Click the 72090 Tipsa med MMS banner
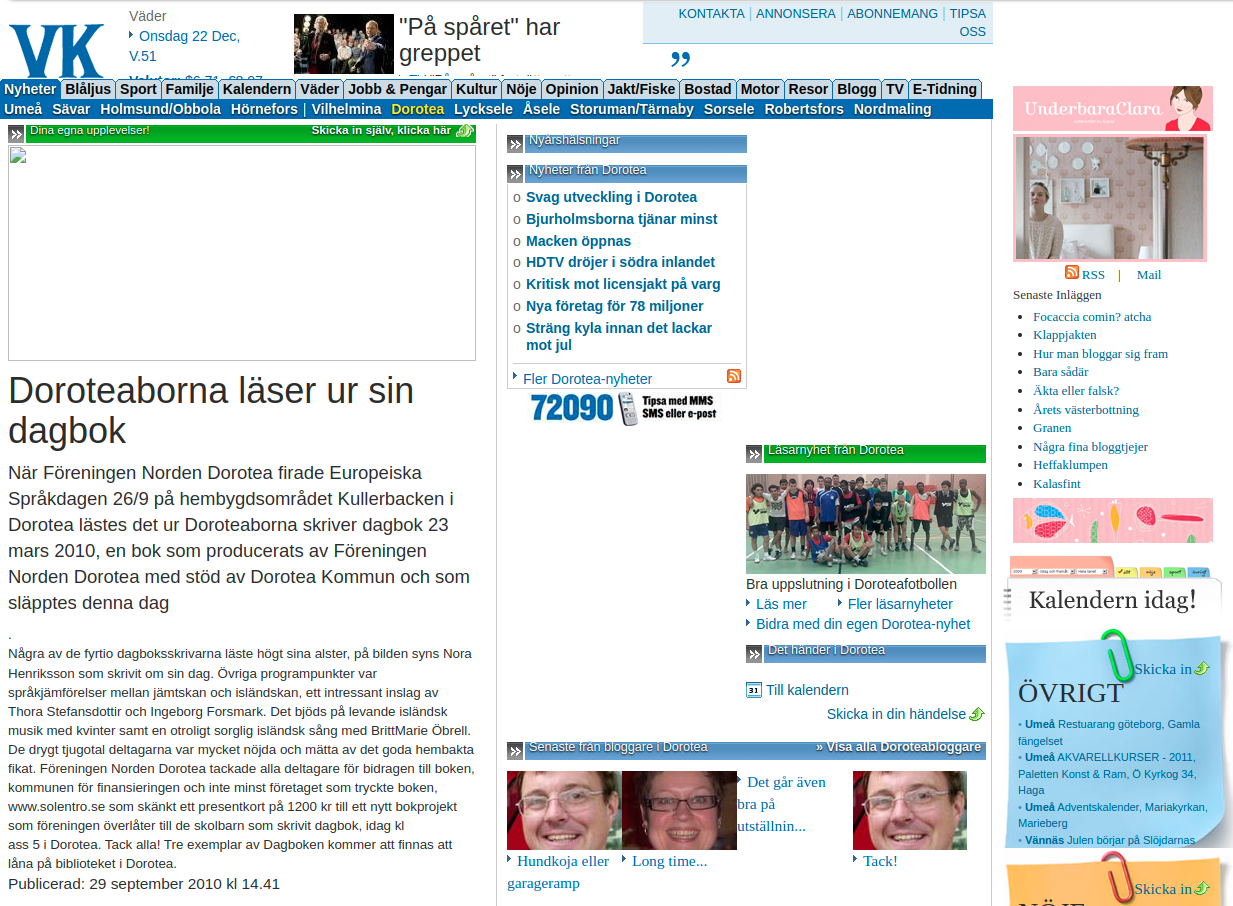This screenshot has height=906, width=1233. (625, 408)
